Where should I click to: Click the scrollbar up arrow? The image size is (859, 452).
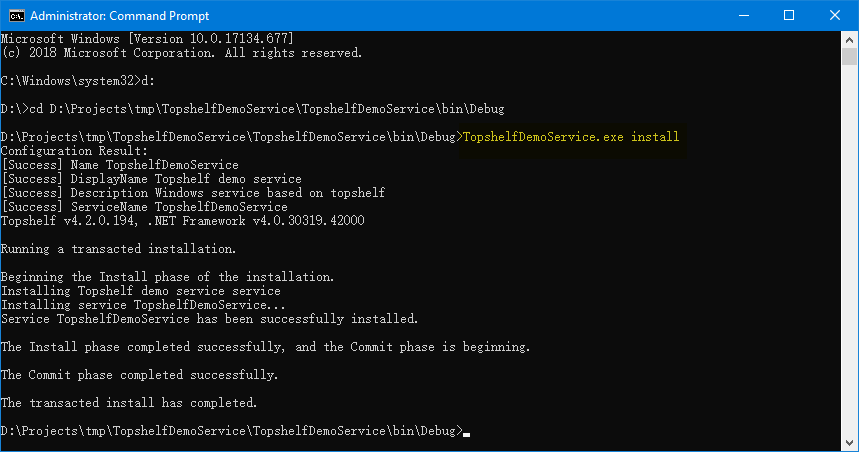click(x=849, y=40)
